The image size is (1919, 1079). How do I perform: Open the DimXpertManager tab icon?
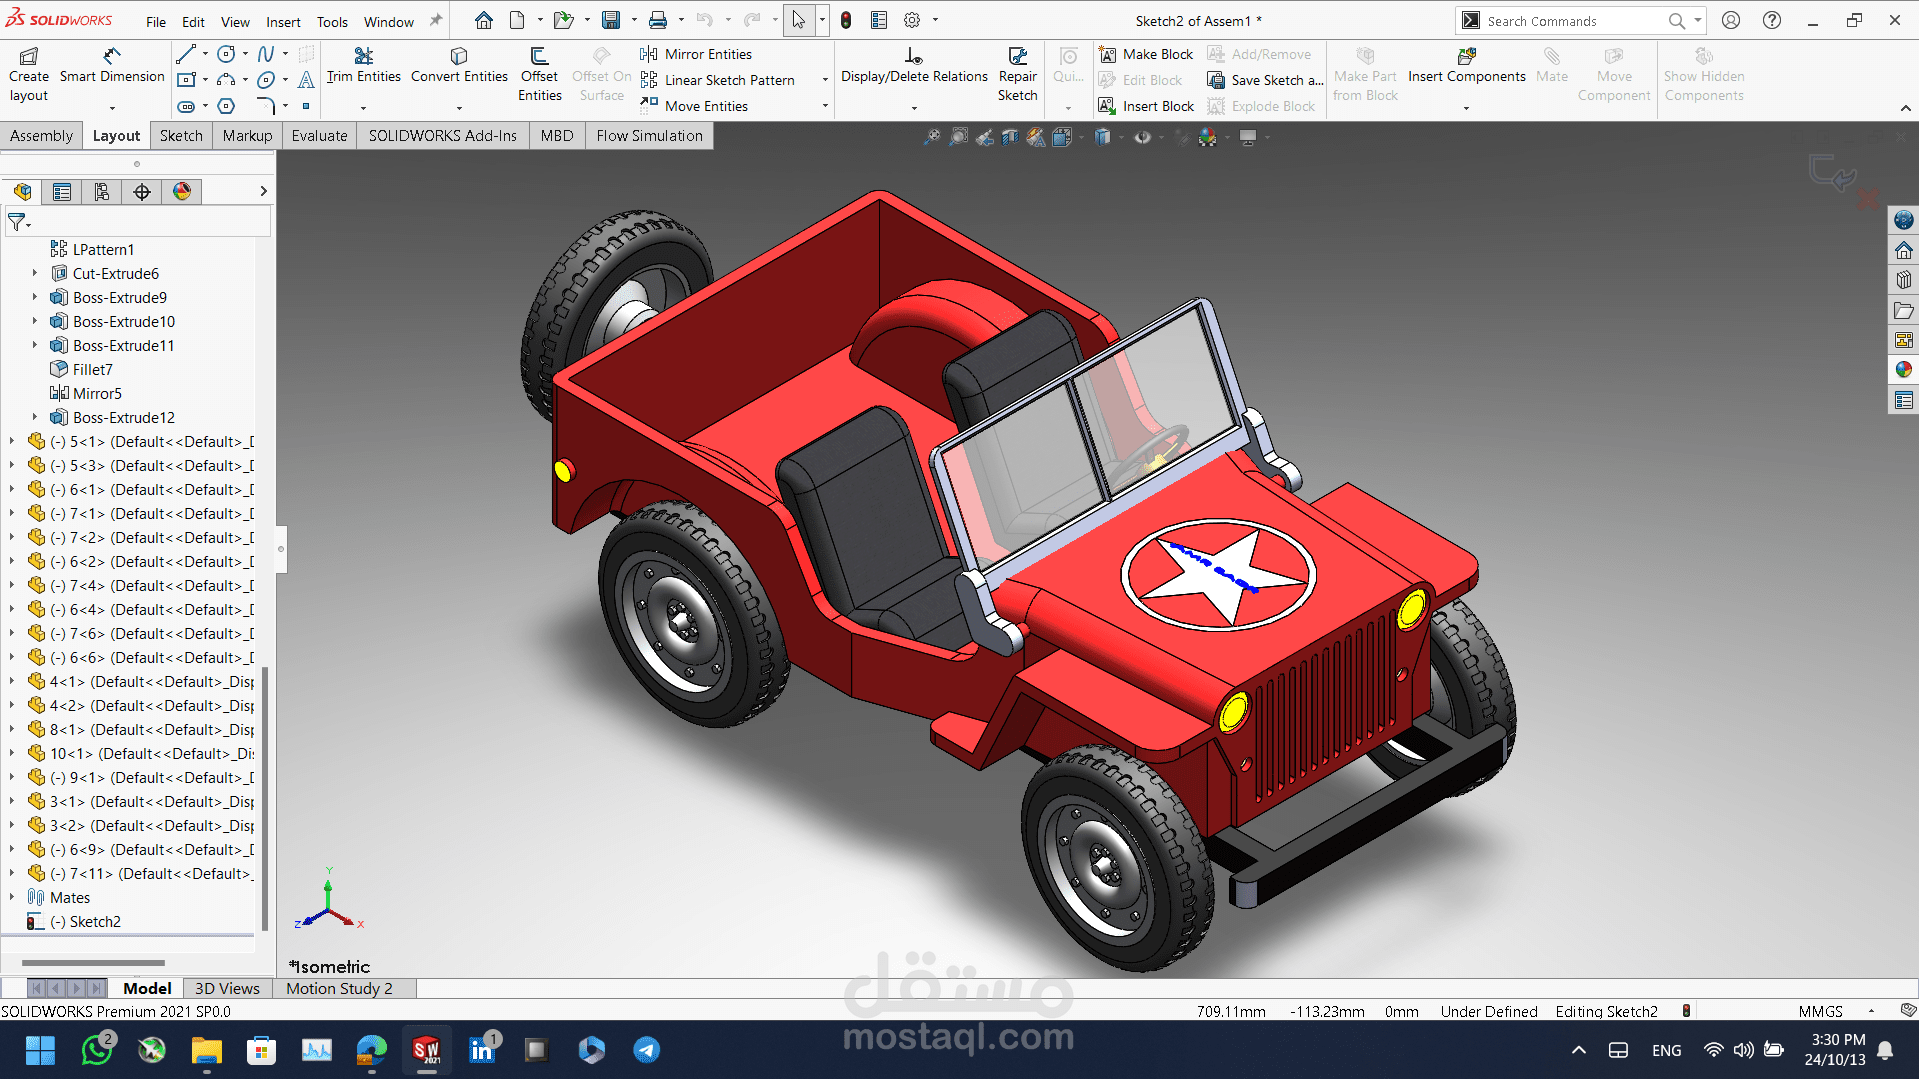click(142, 192)
